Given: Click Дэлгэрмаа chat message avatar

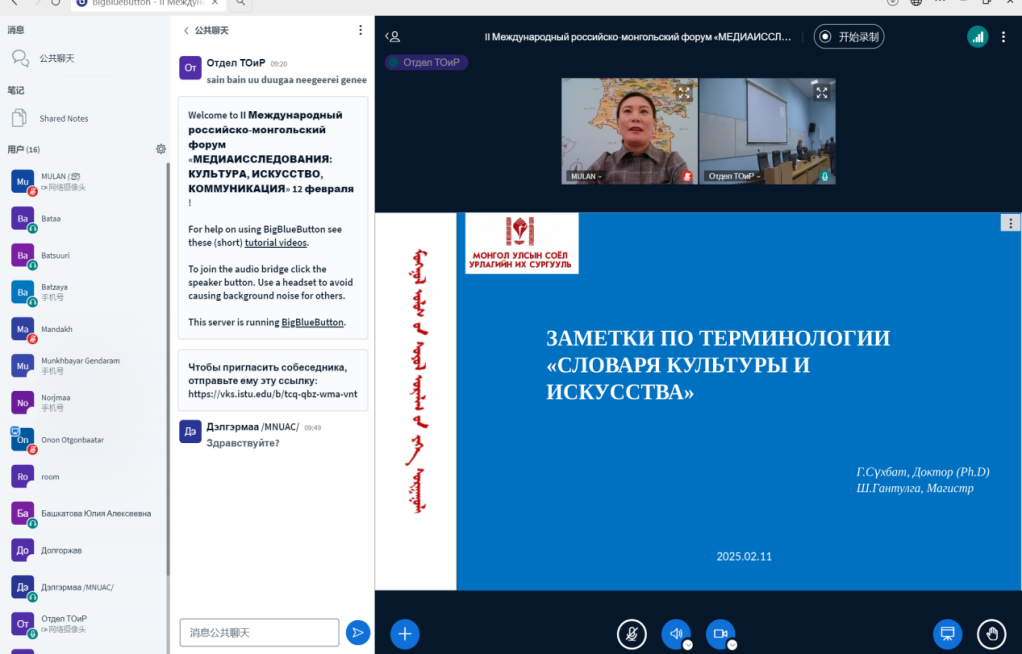Looking at the screenshot, I should [190, 432].
